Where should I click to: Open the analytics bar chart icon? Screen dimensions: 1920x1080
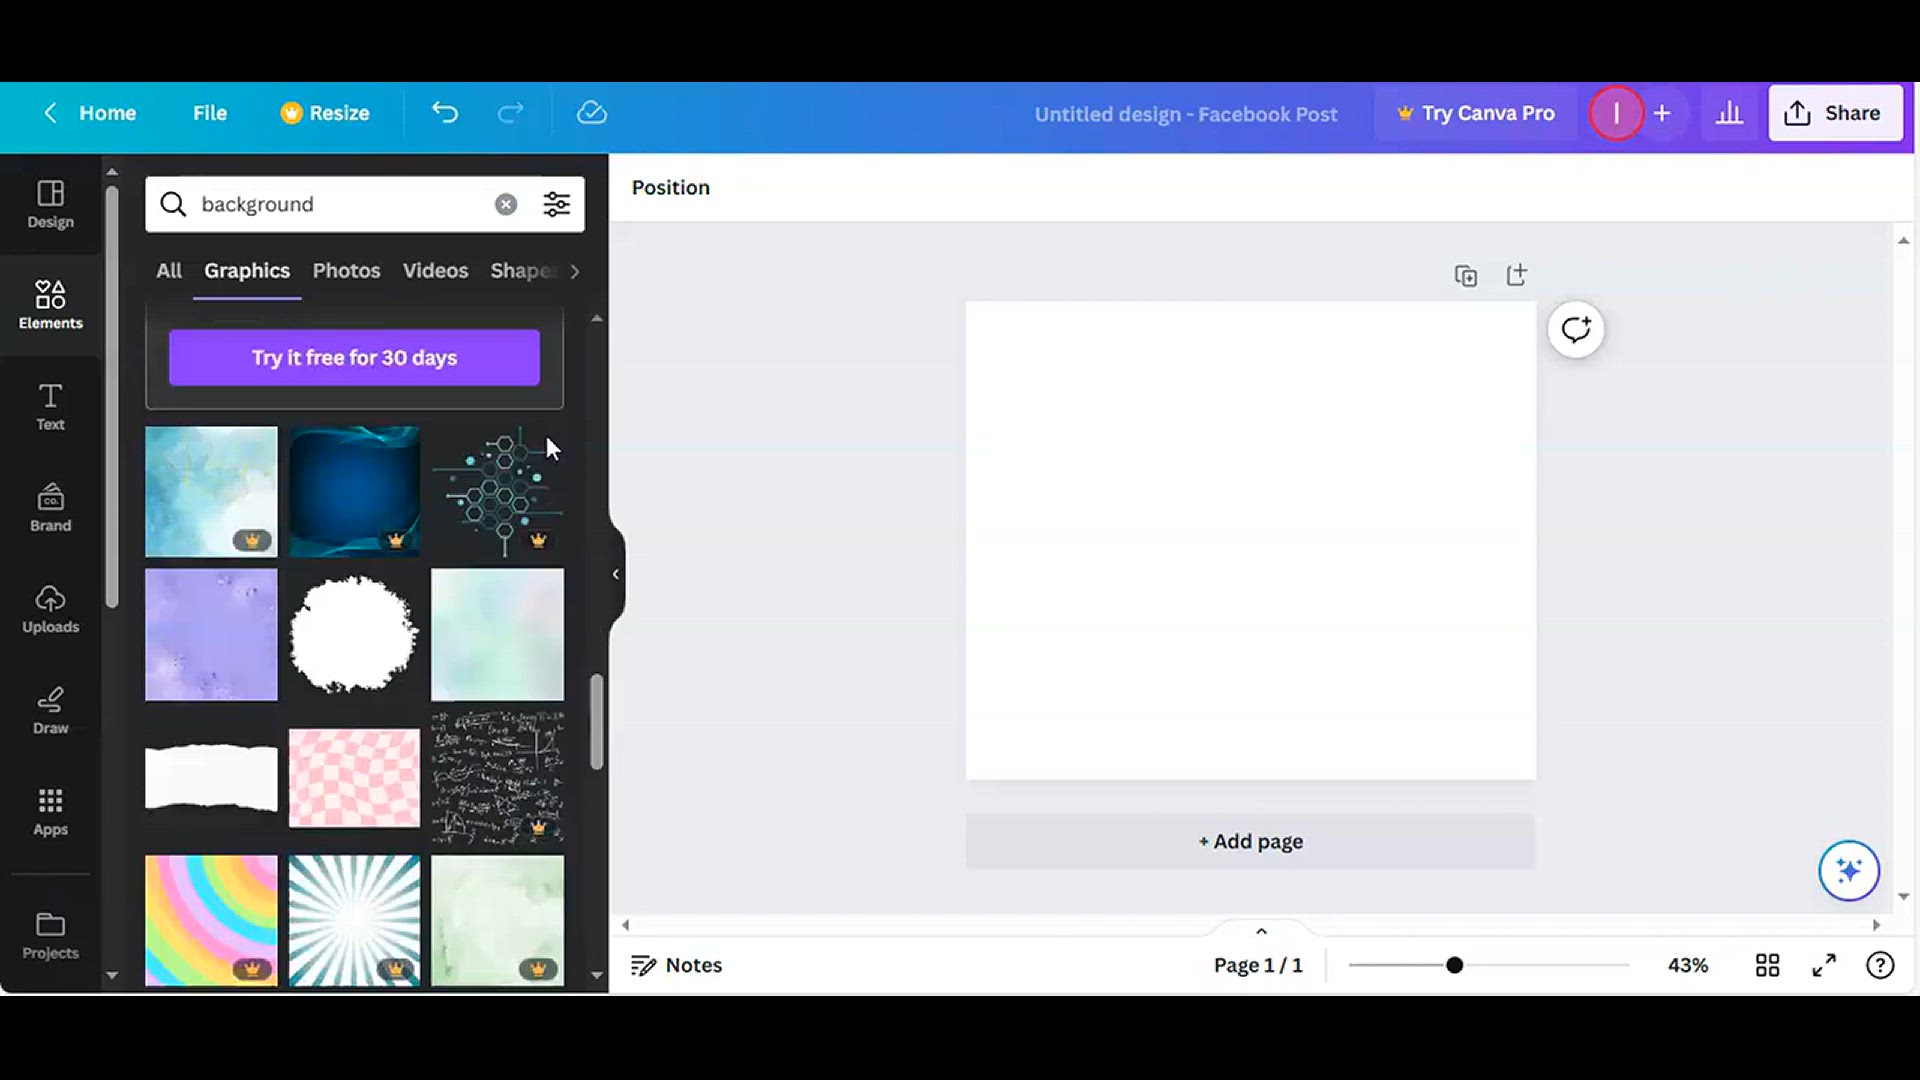pyautogui.click(x=1729, y=113)
